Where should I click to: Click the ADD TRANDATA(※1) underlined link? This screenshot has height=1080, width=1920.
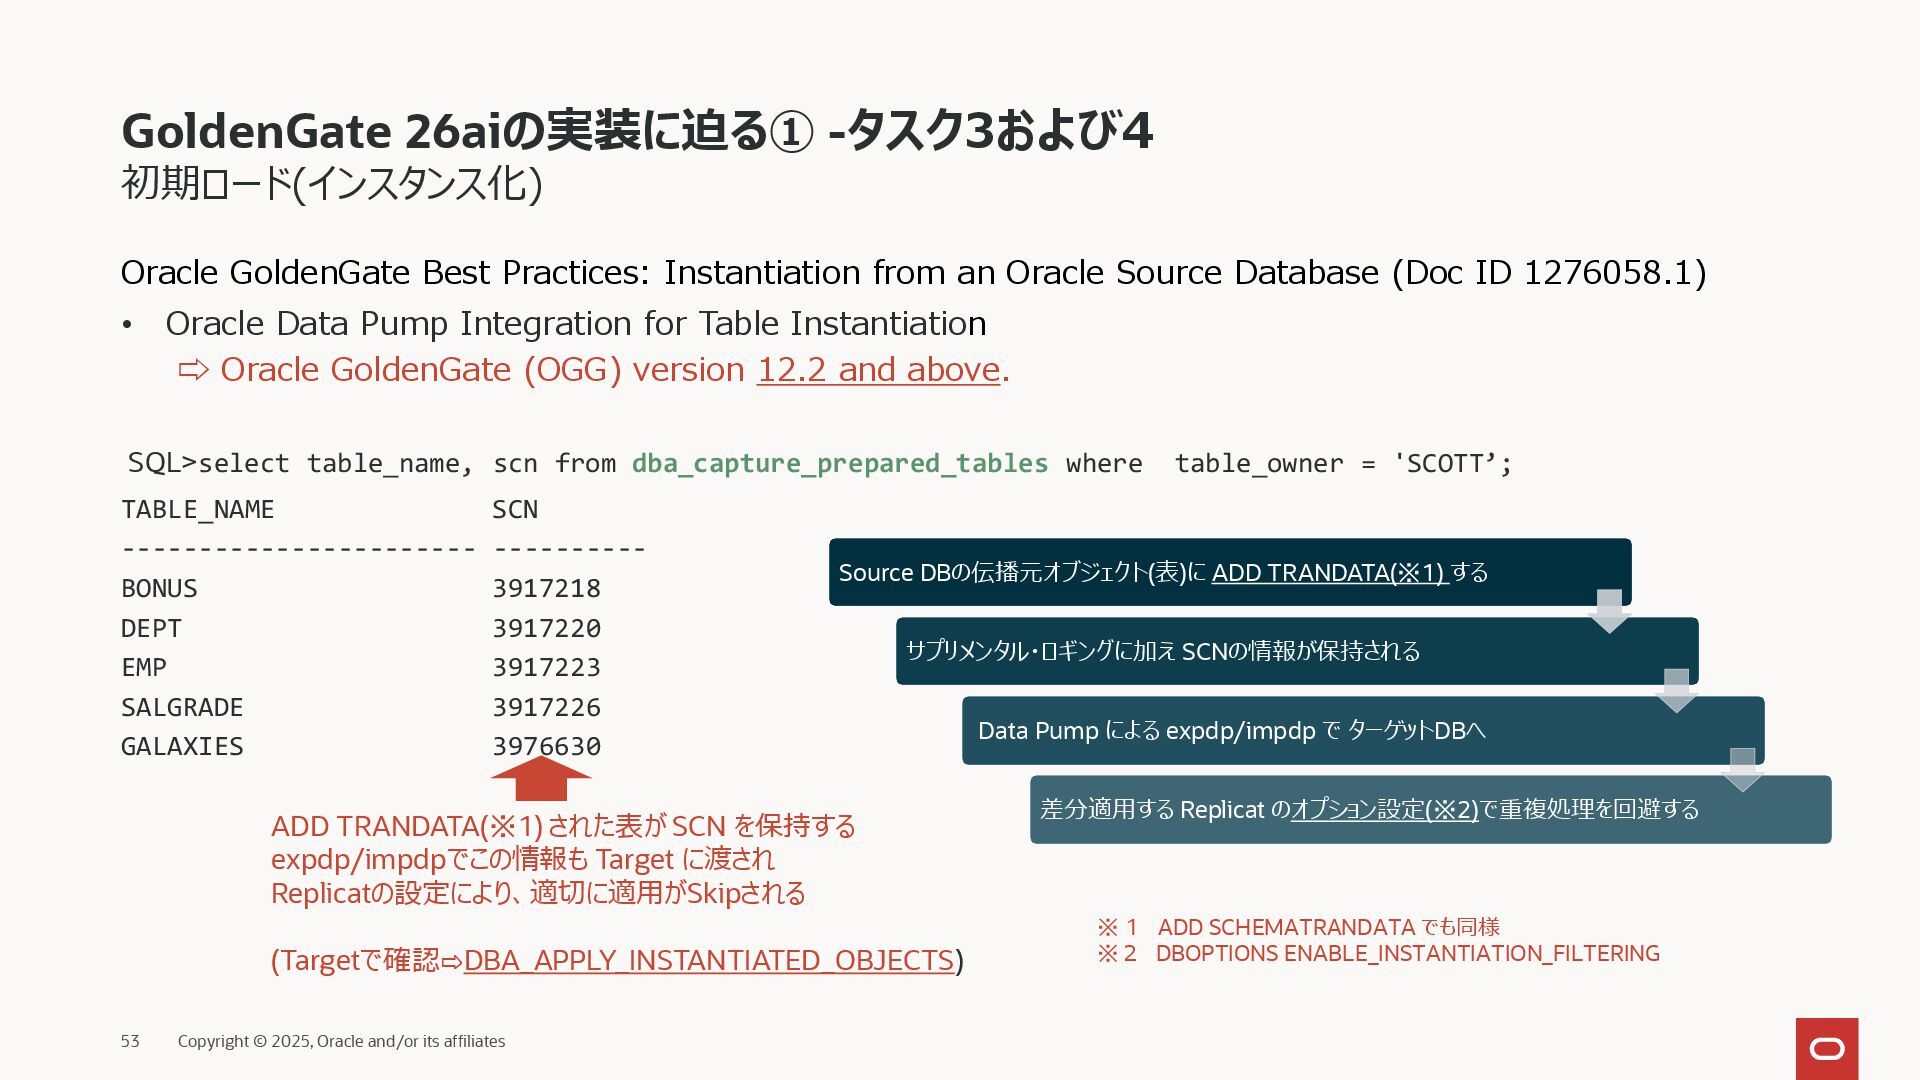pos(1329,573)
